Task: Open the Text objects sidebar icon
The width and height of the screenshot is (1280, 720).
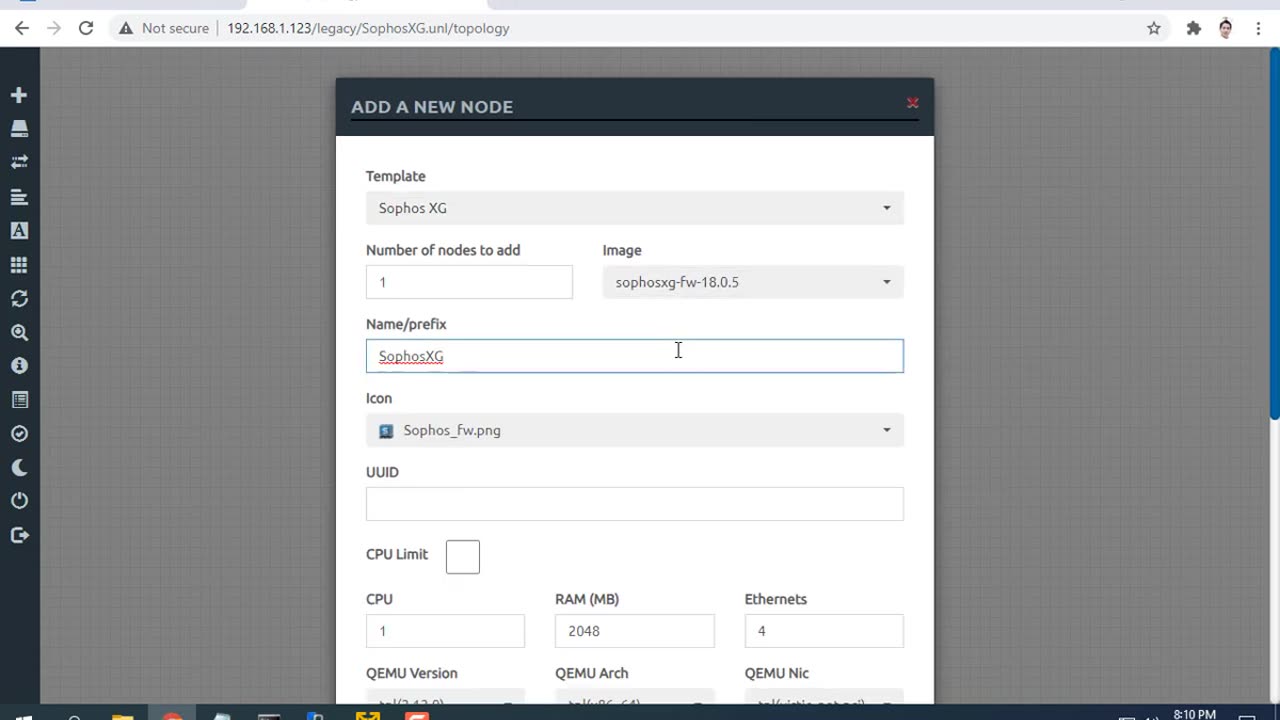Action: click(19, 230)
